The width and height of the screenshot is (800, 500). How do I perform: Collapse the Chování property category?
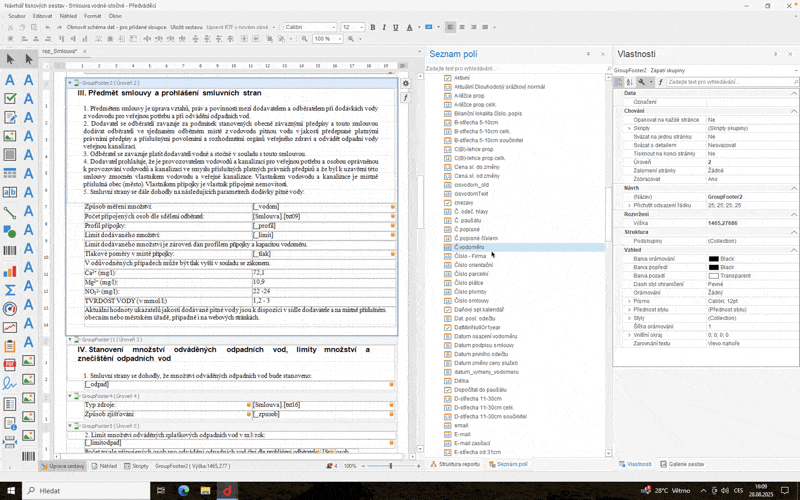794,111
